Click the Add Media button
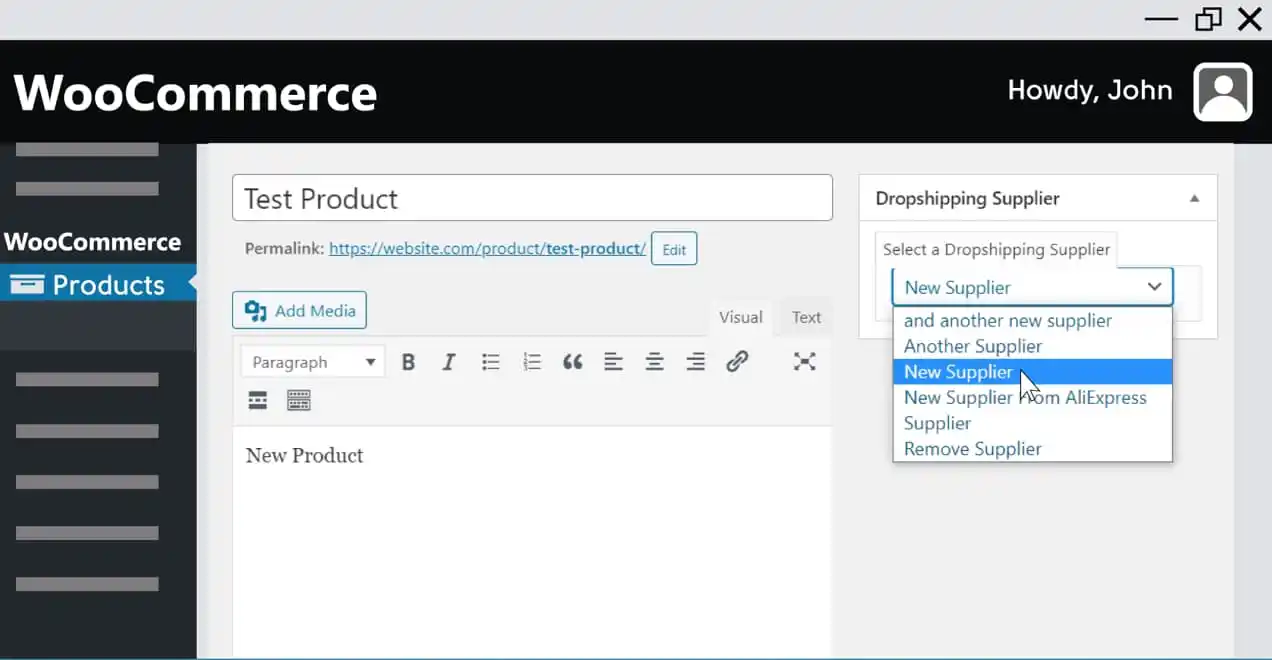Viewport: 1272px width, 660px height. pos(300,310)
